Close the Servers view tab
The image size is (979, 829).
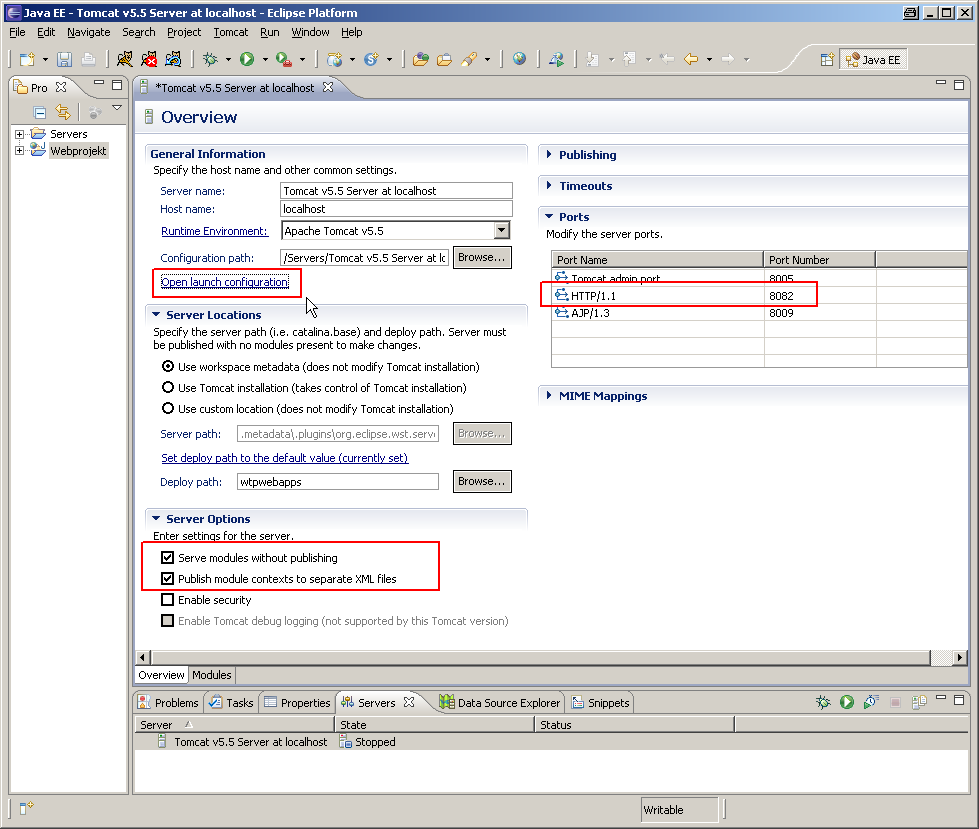(409, 702)
